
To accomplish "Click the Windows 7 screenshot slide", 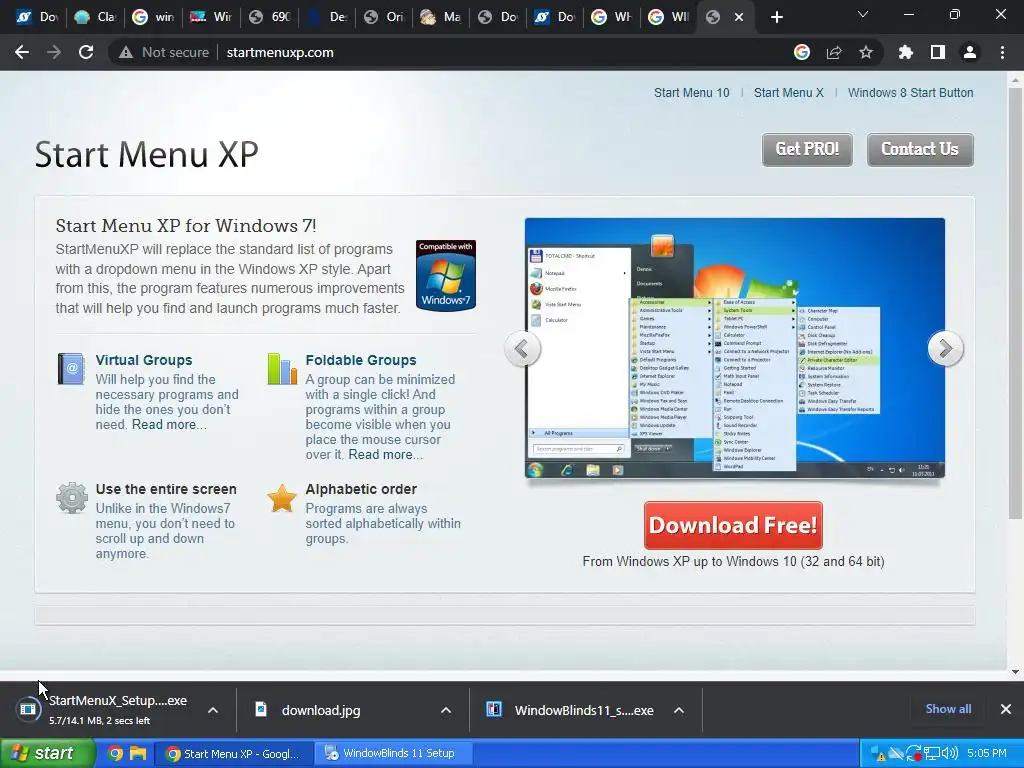I will point(735,347).
